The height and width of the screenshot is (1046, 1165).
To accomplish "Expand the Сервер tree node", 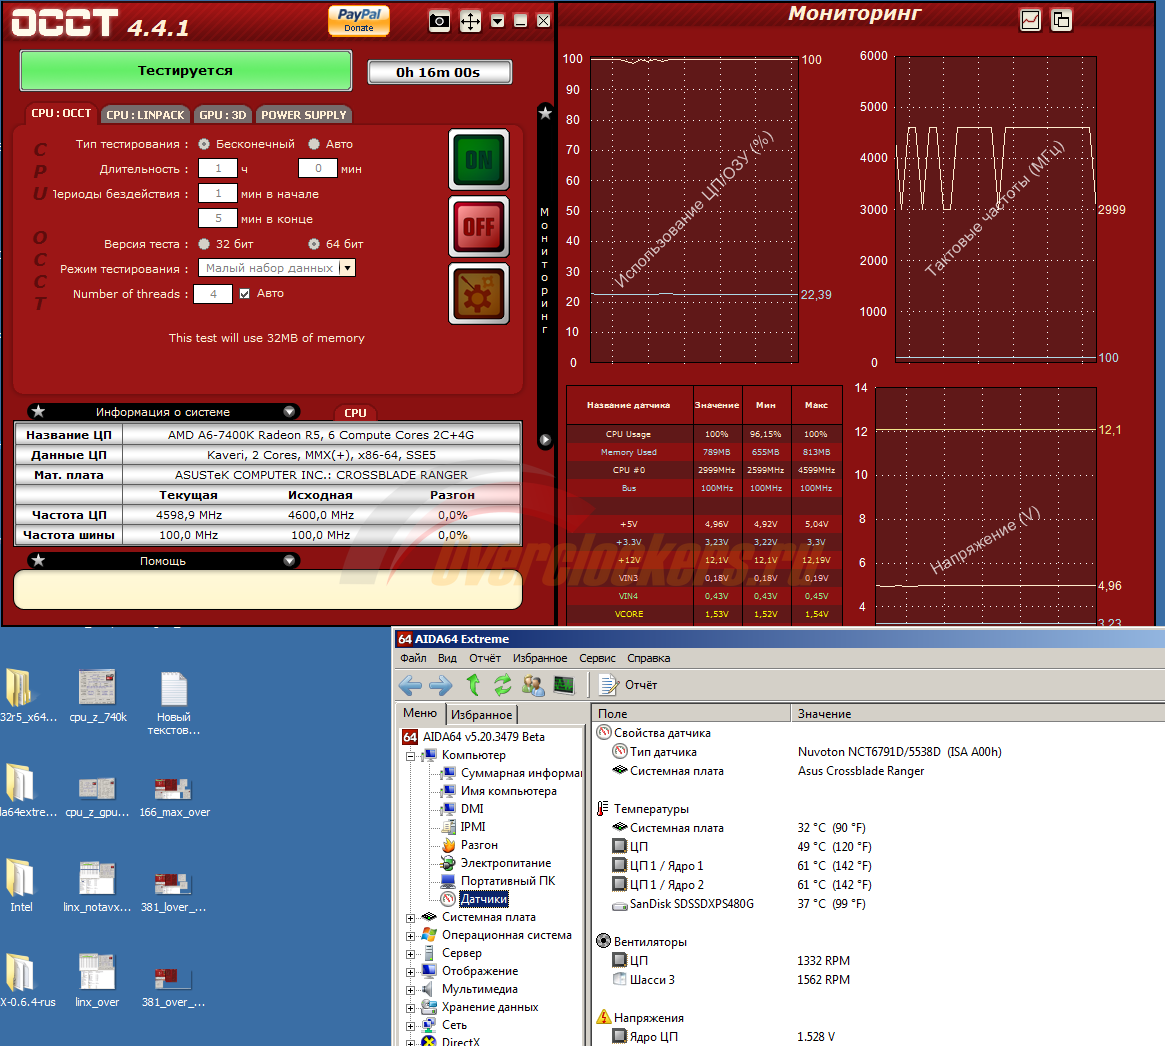I will click(x=410, y=954).
